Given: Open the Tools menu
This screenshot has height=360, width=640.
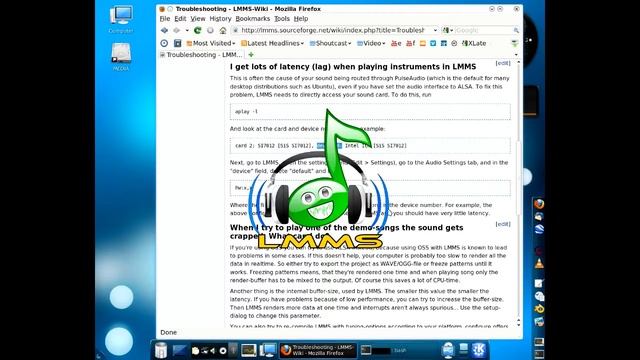Looking at the screenshot, I should (282, 19).
